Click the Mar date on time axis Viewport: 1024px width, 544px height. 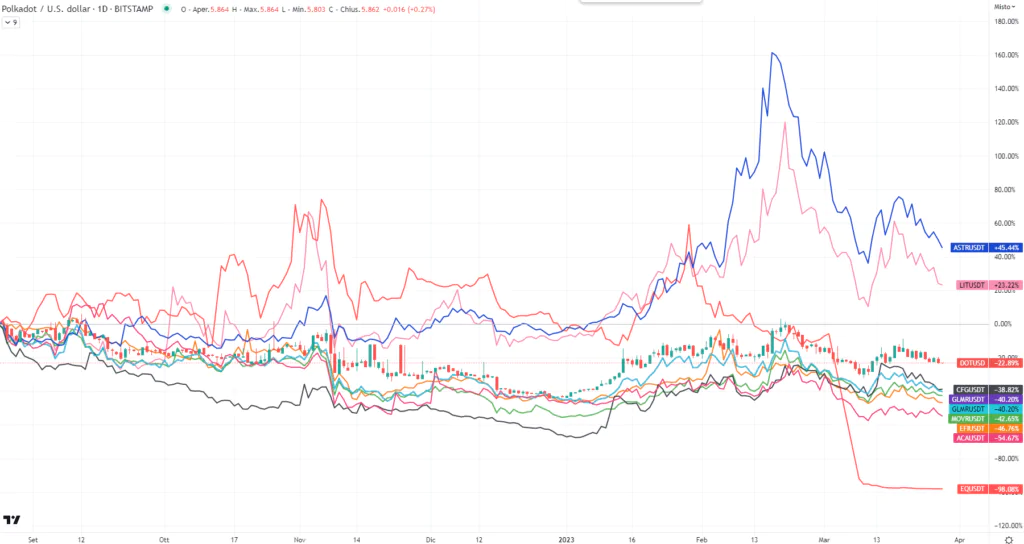(x=824, y=540)
